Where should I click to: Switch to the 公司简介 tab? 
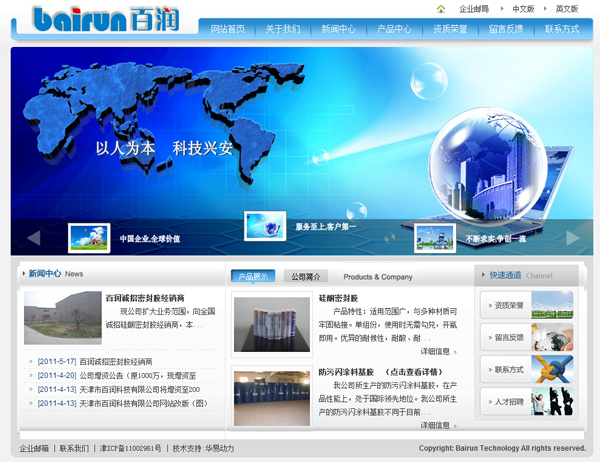point(306,277)
